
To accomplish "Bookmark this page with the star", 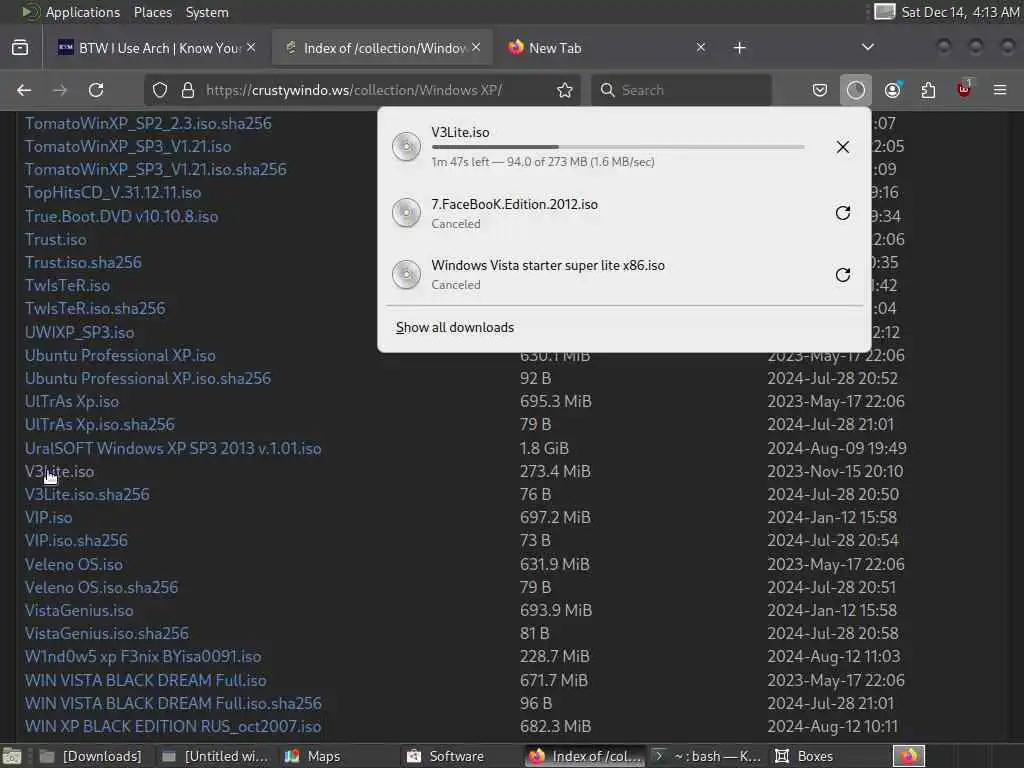I will pyautogui.click(x=565, y=90).
